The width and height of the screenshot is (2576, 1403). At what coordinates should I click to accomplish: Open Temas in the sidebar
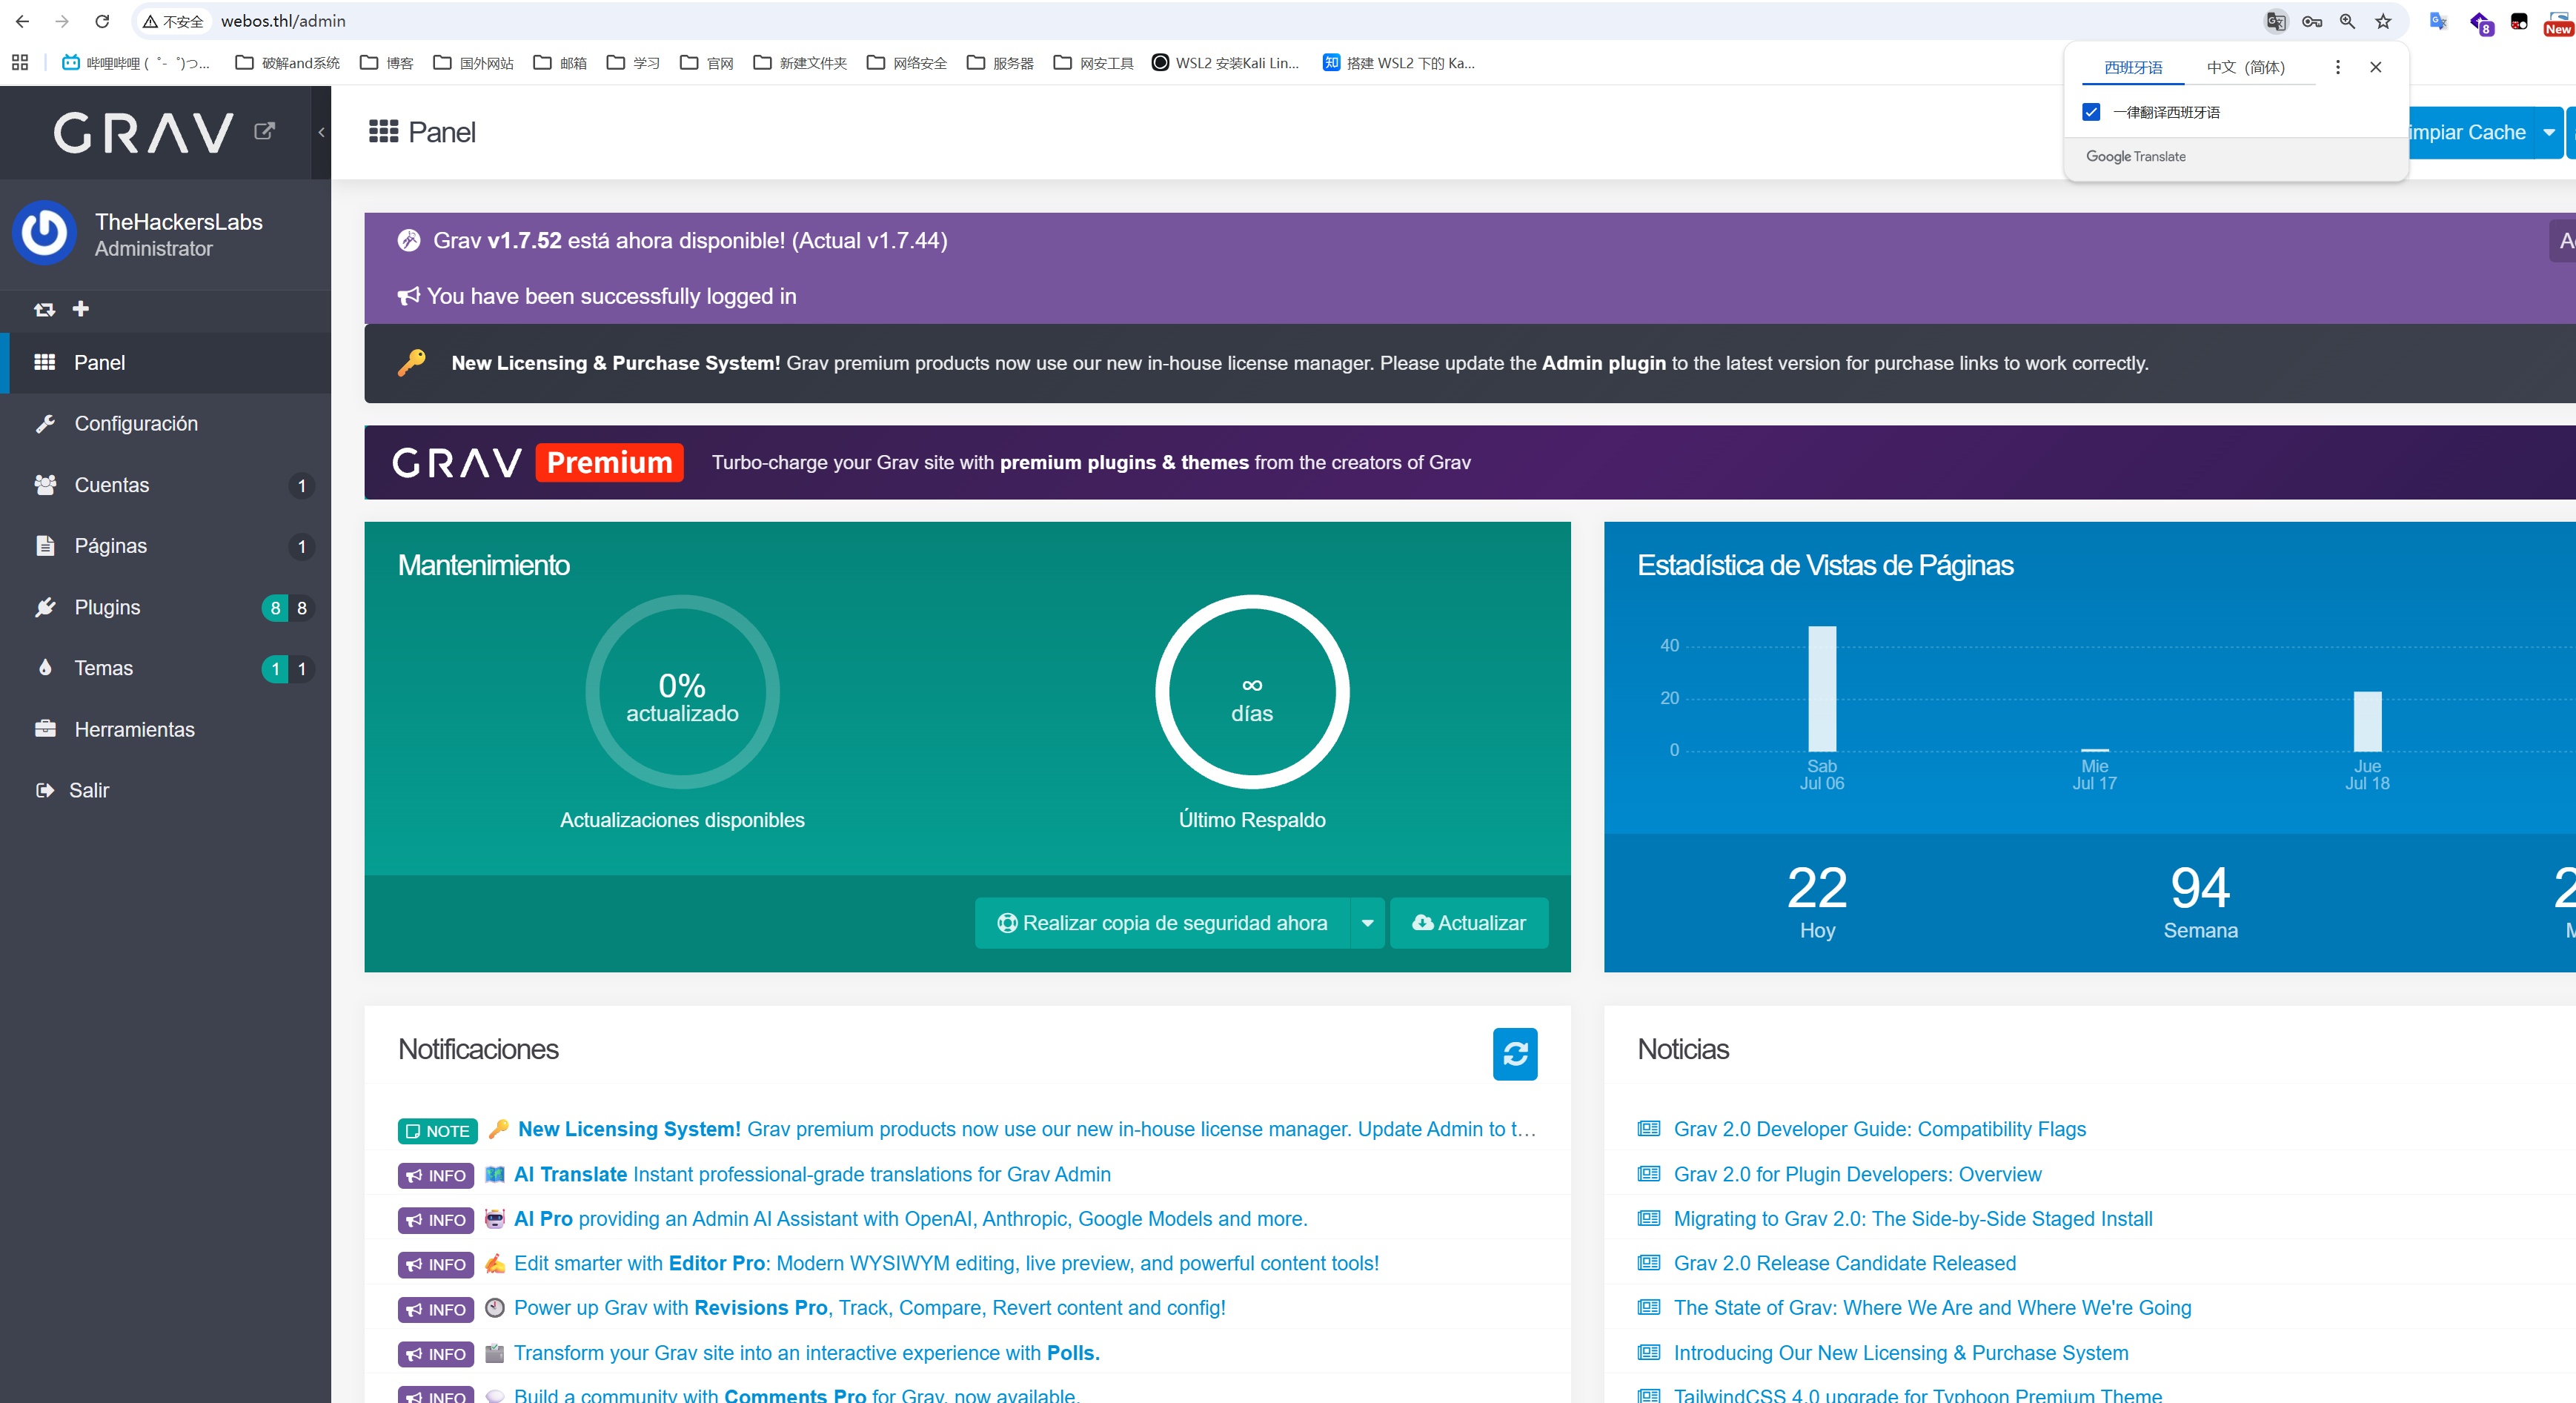pyautogui.click(x=166, y=668)
